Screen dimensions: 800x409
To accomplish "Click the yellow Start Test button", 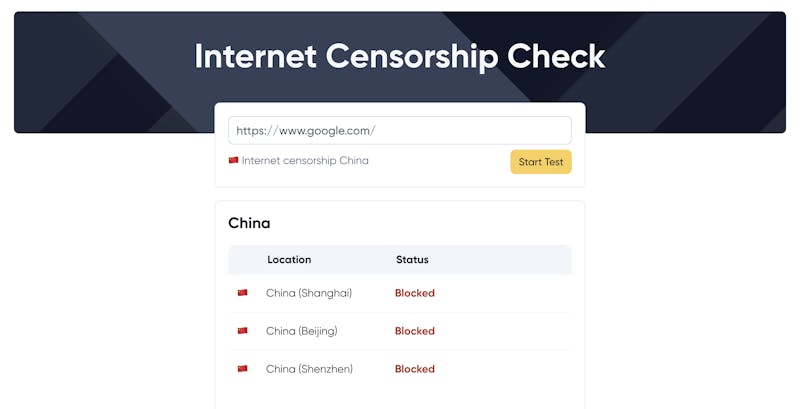I will (x=541, y=162).
